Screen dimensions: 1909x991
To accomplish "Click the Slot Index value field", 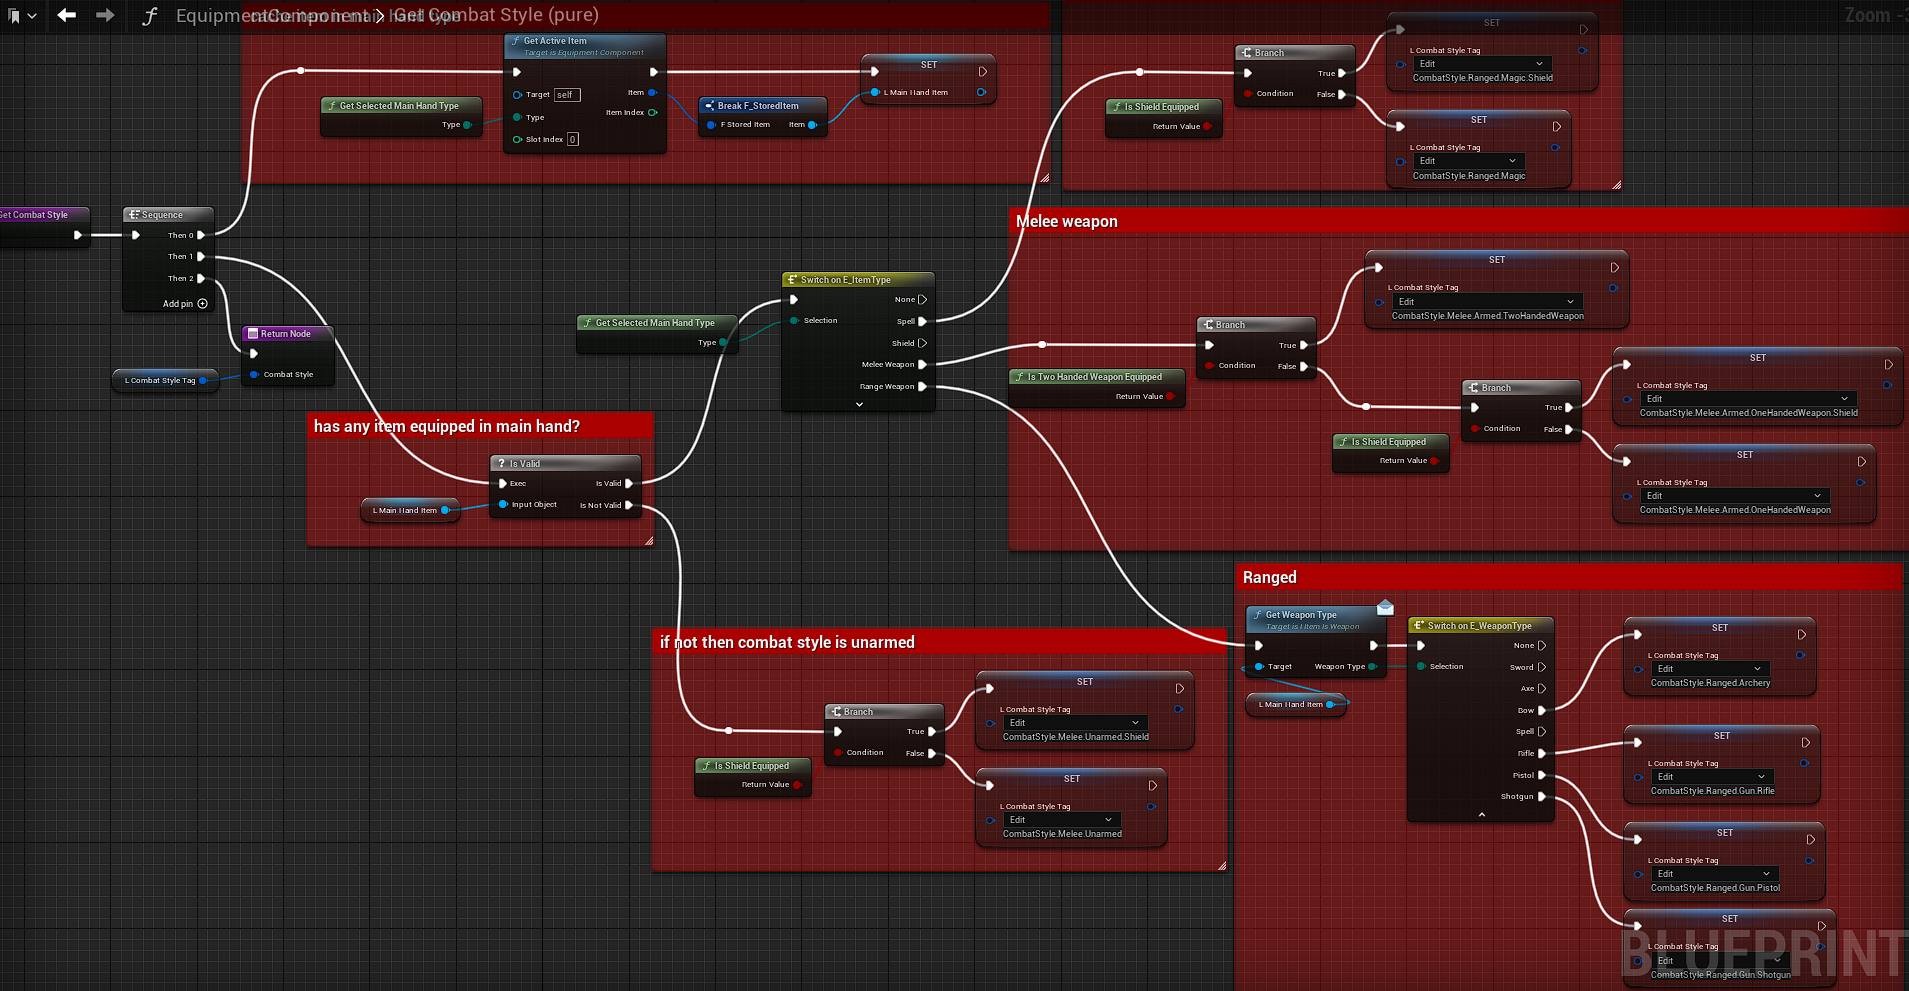I will (573, 140).
